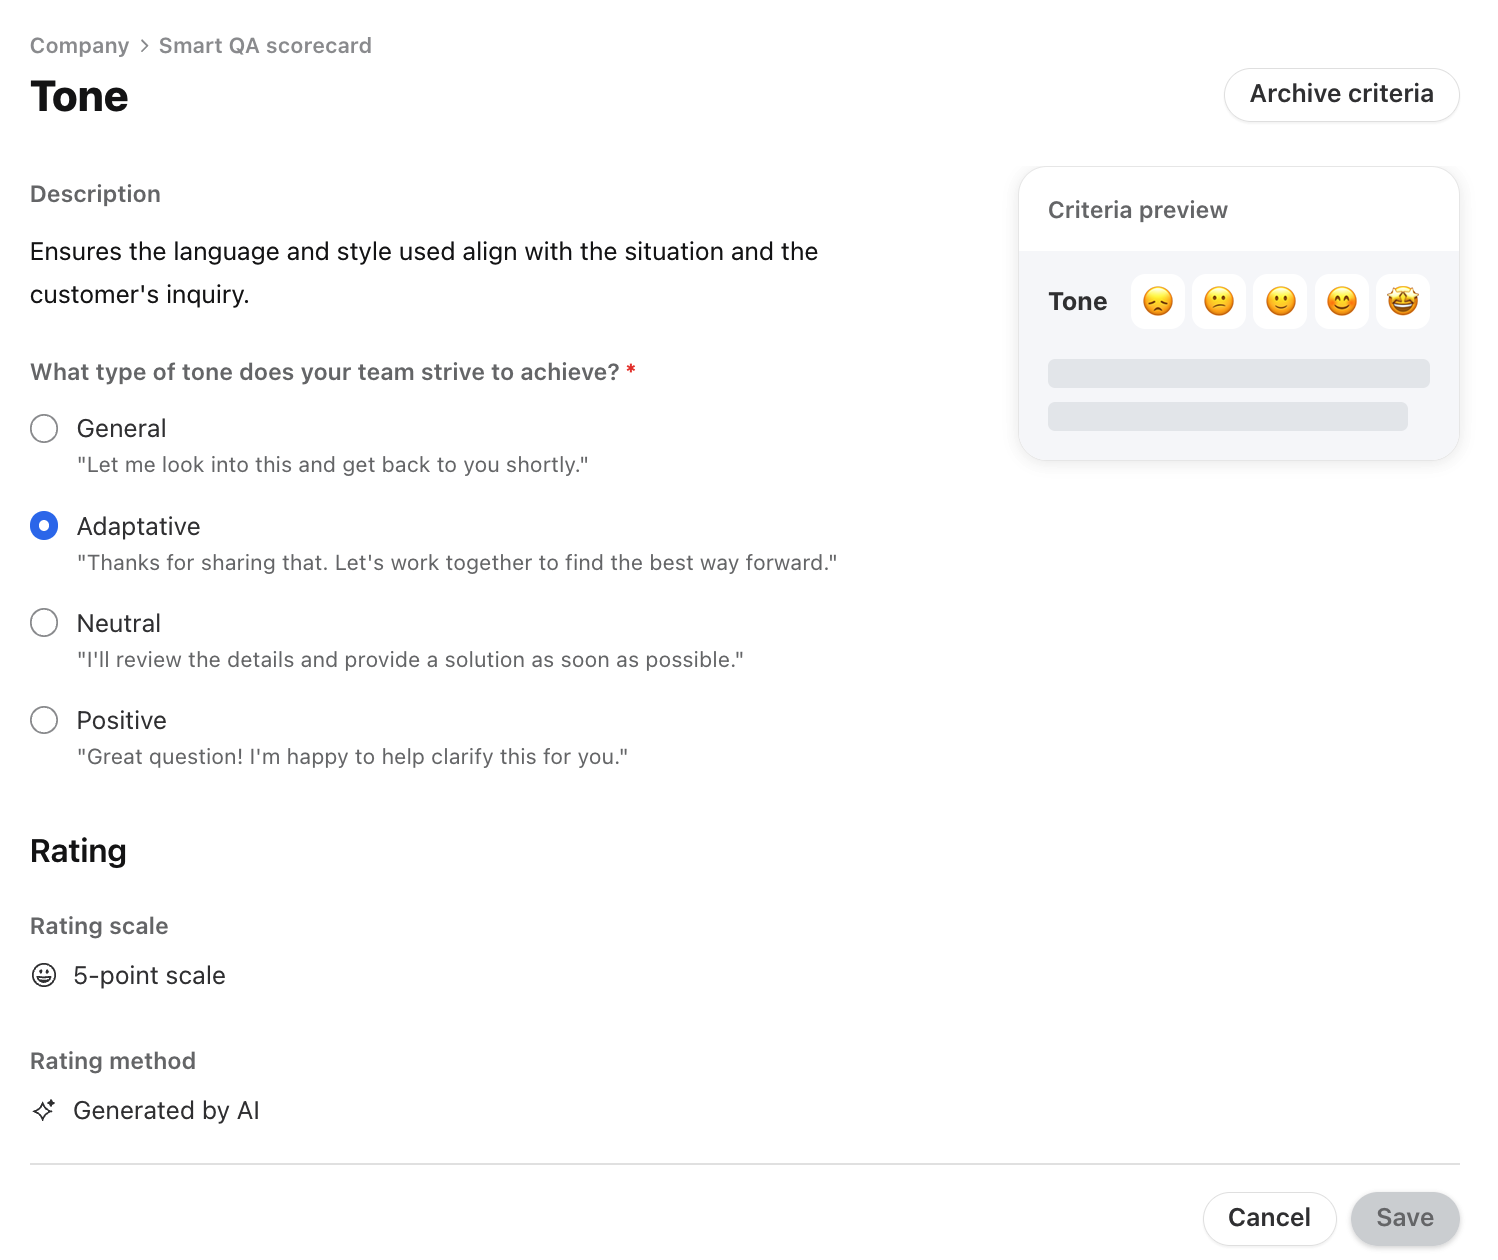Select the Adaptative tone radio button

(x=44, y=525)
